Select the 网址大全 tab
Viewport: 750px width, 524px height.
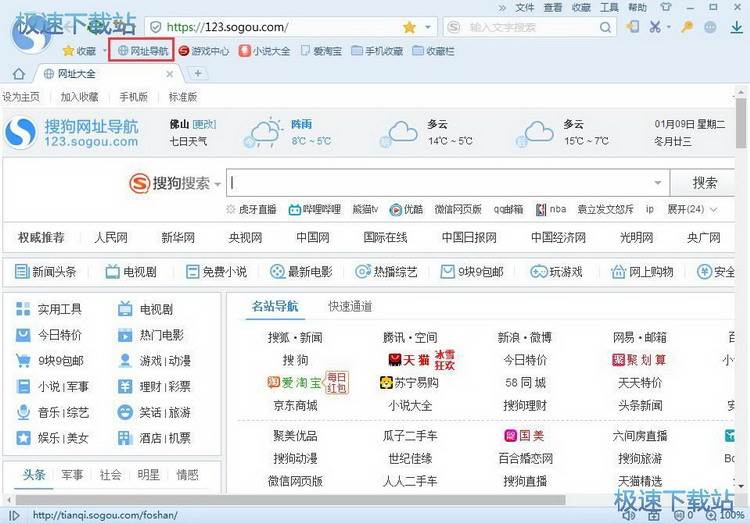tap(108, 74)
